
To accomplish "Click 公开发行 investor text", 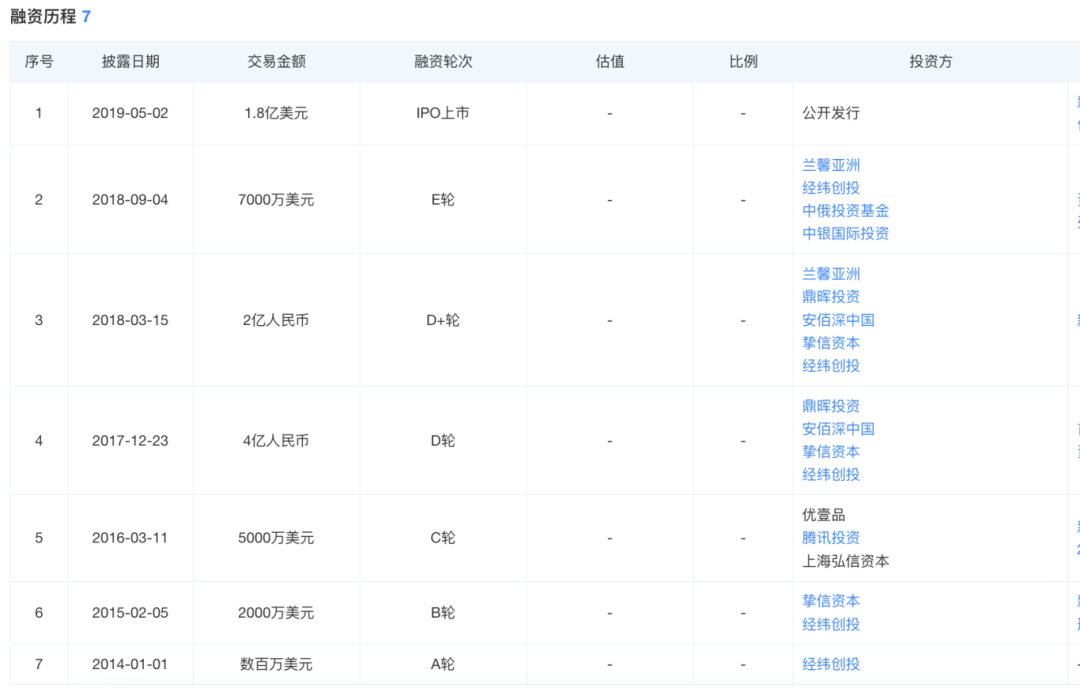I will pyautogui.click(x=831, y=113).
